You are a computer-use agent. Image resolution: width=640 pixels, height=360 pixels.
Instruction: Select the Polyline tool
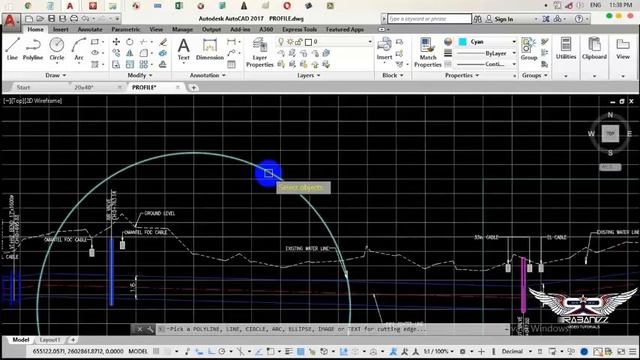(33, 49)
